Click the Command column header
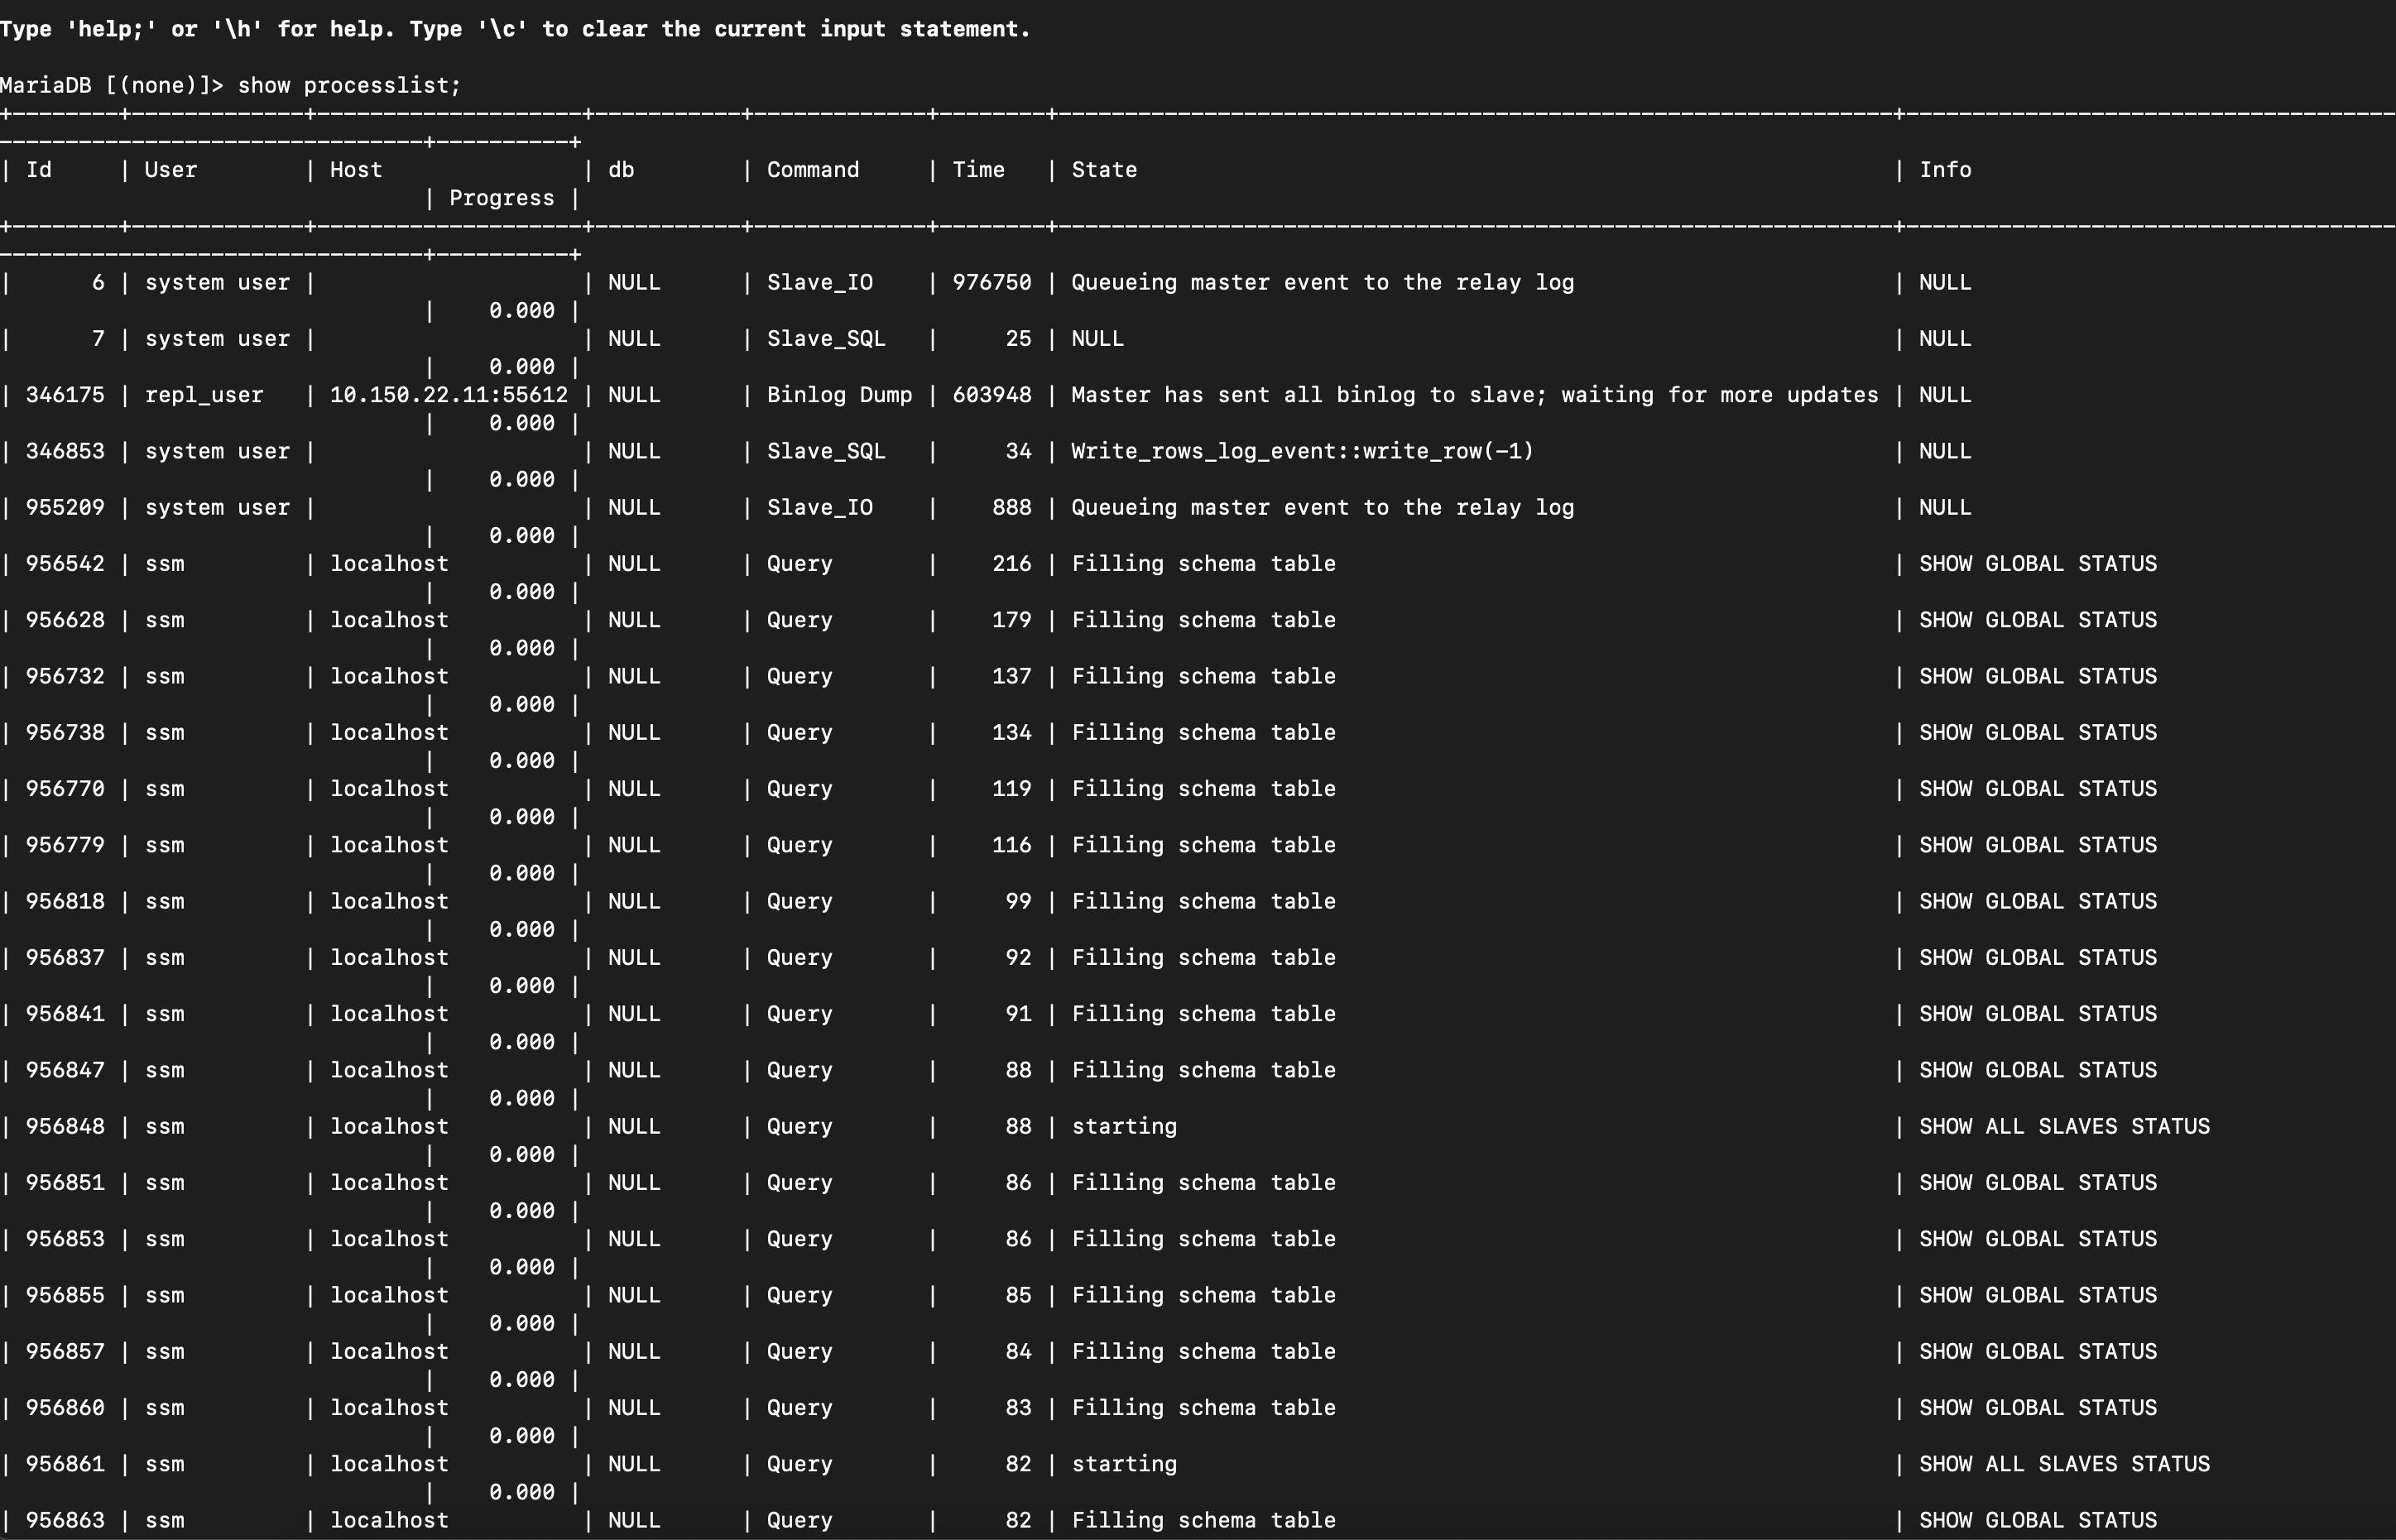Viewport: 2396px width, 1540px height. pyautogui.click(x=812, y=170)
